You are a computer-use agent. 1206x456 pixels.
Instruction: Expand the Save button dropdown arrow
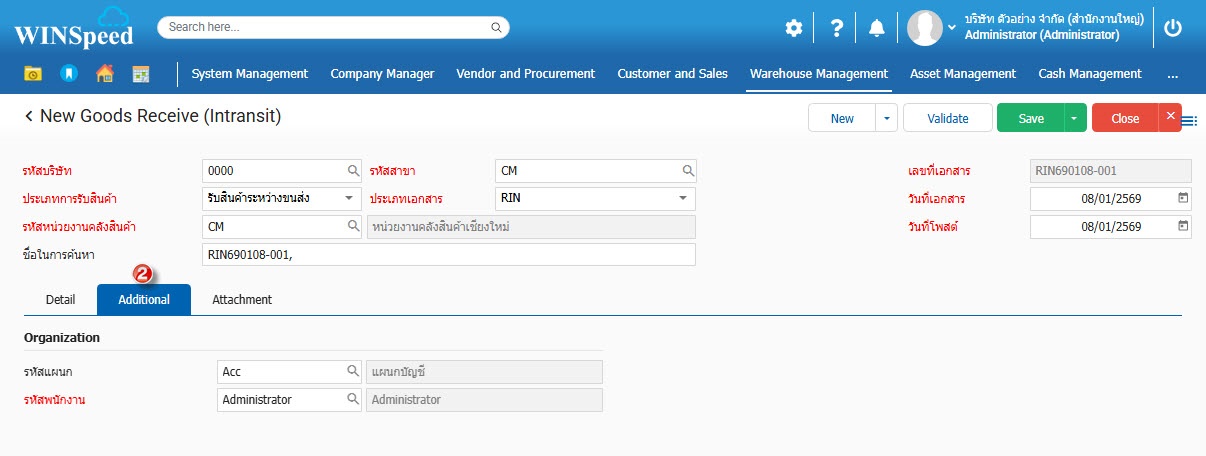[1074, 118]
